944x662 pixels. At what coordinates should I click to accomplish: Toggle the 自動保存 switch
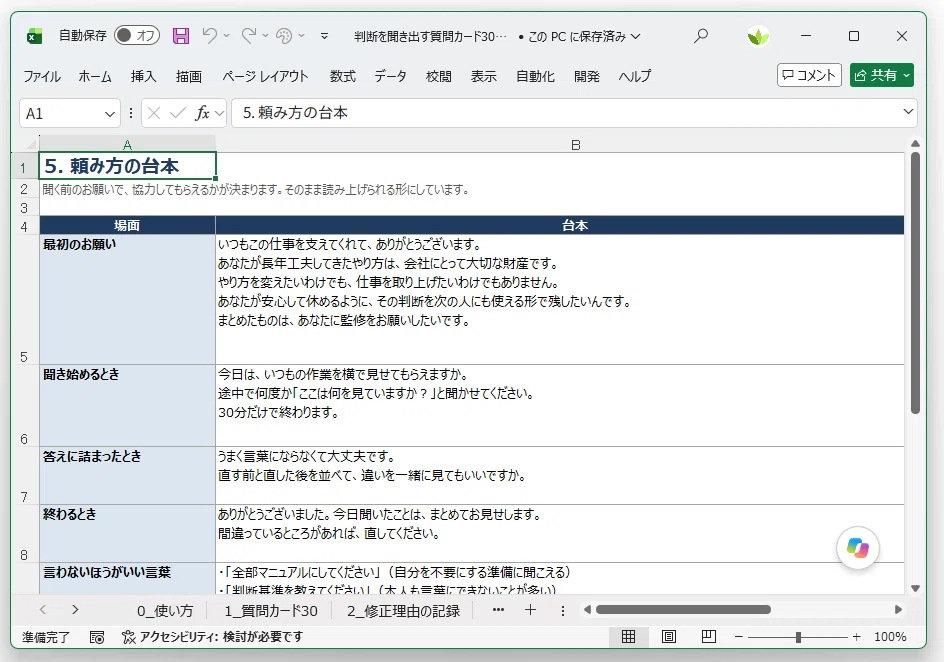pyautogui.click(x=137, y=36)
